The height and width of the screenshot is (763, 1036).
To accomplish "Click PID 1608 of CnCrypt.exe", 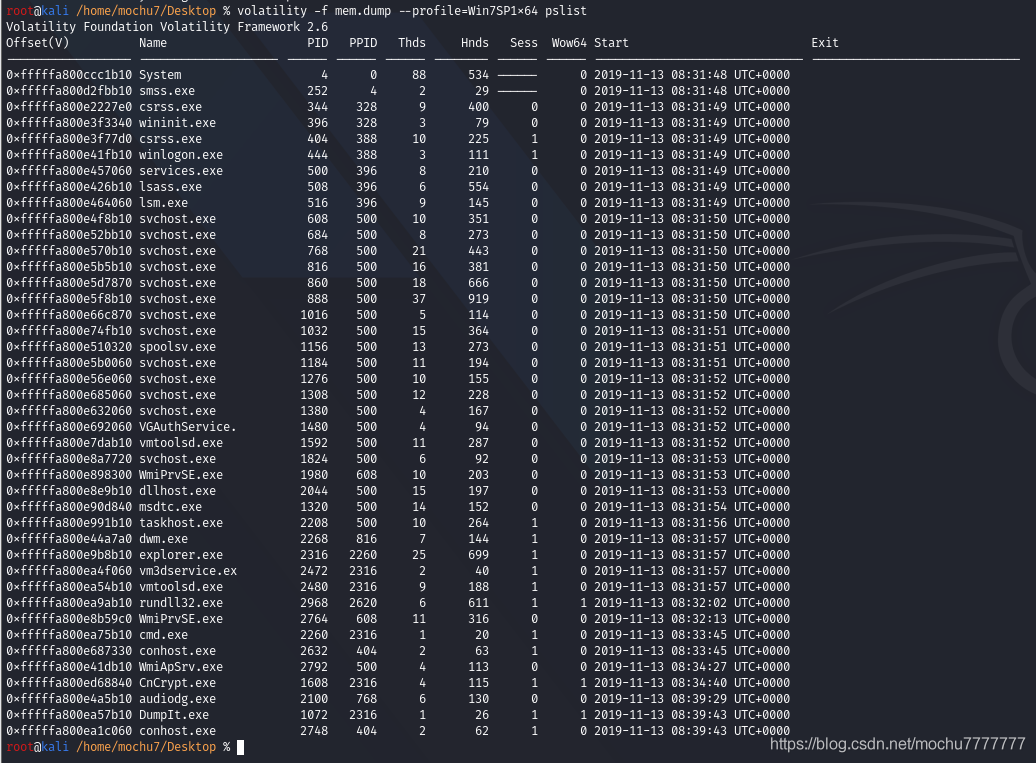I will tap(314, 682).
